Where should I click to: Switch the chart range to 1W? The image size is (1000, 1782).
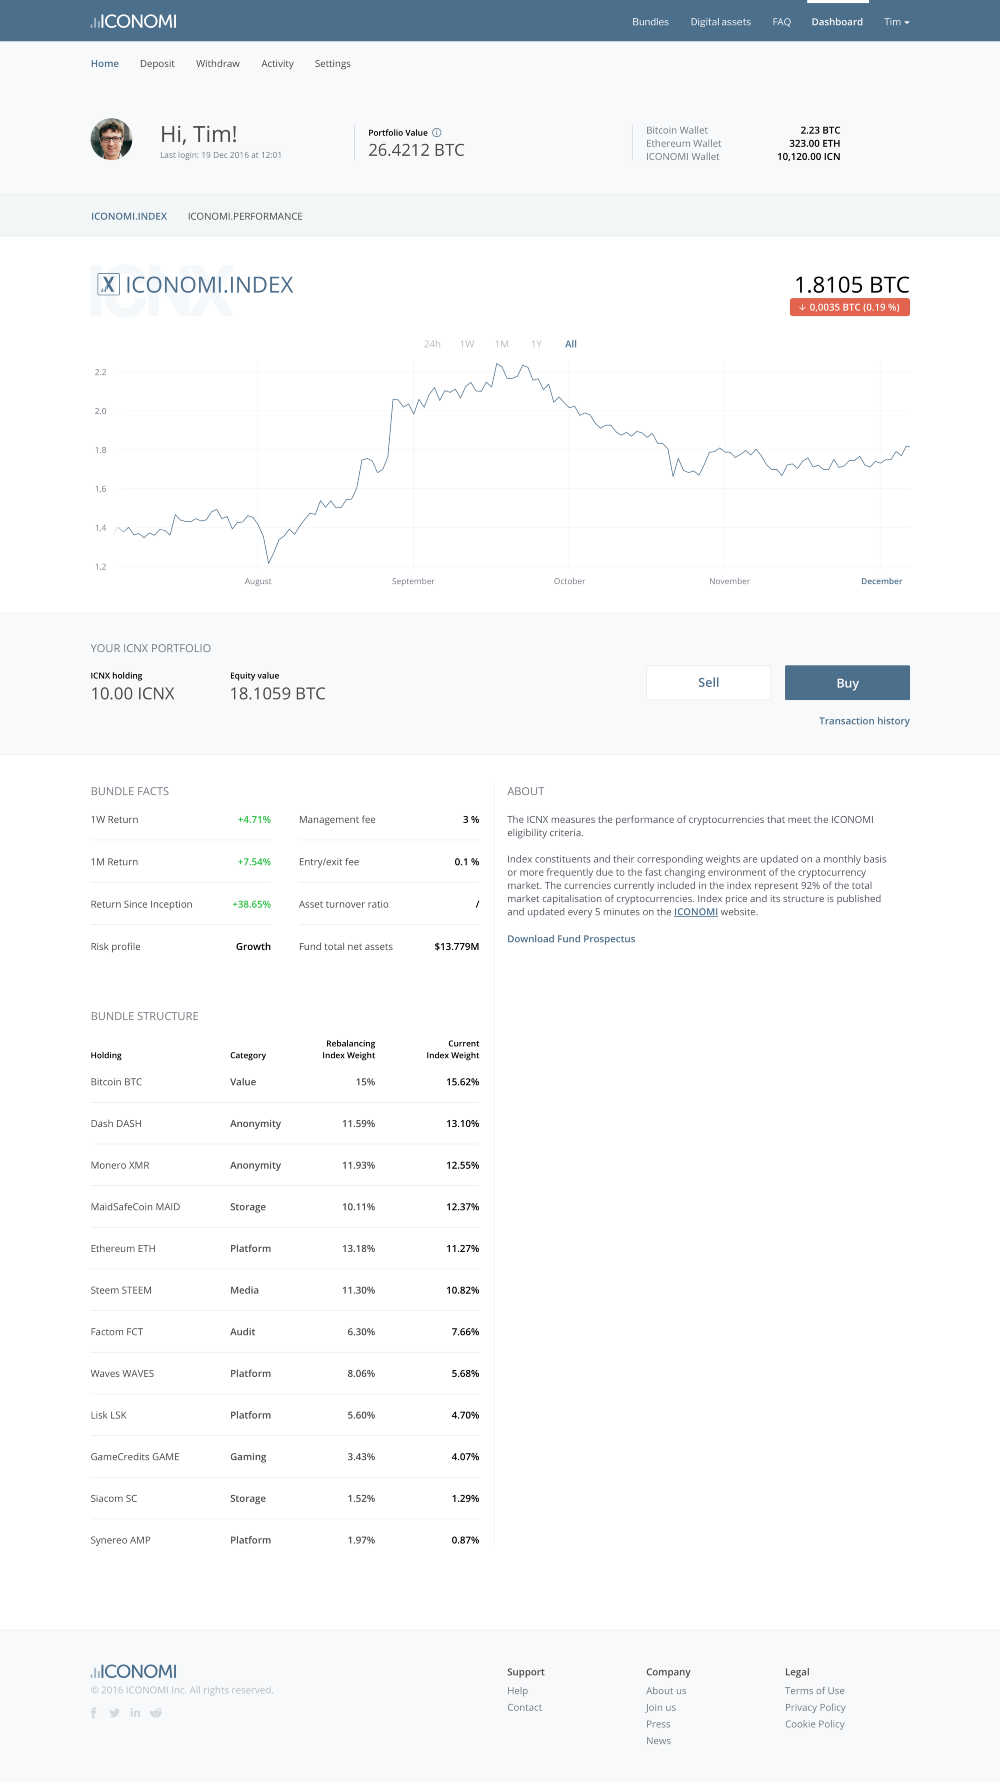467,344
